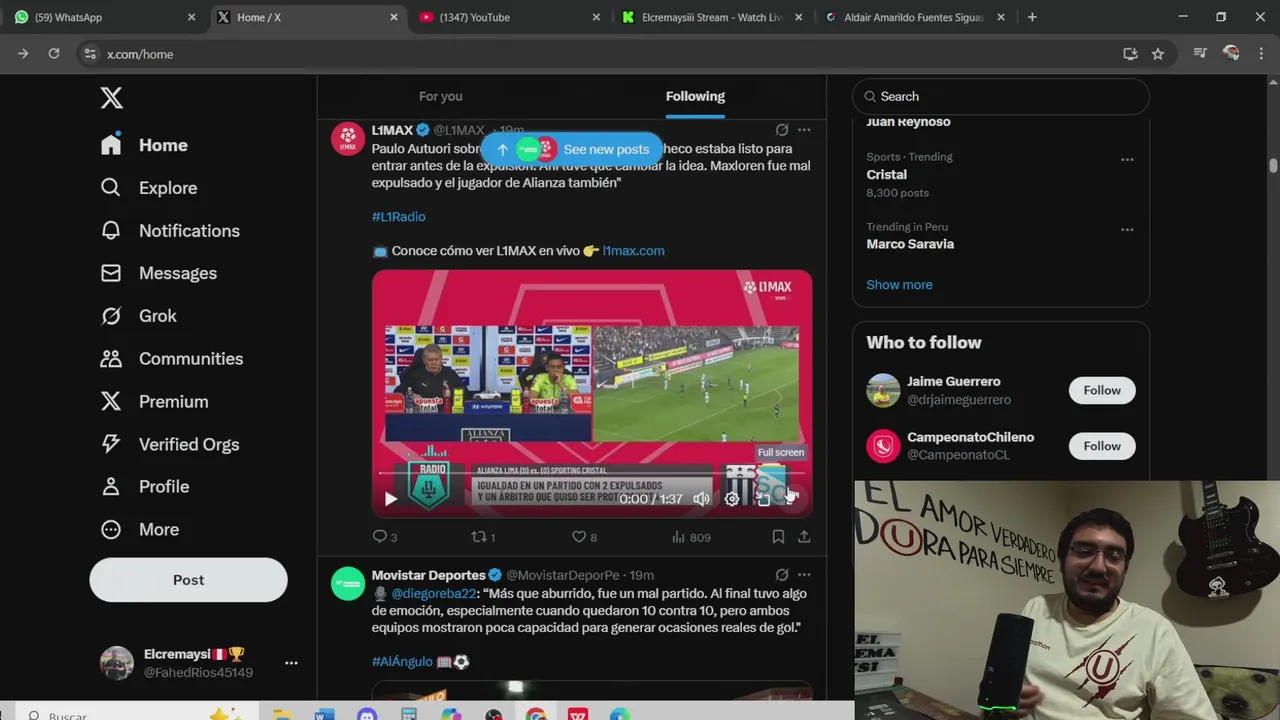
Task: Toggle video picture-in-picture
Action: point(763,499)
